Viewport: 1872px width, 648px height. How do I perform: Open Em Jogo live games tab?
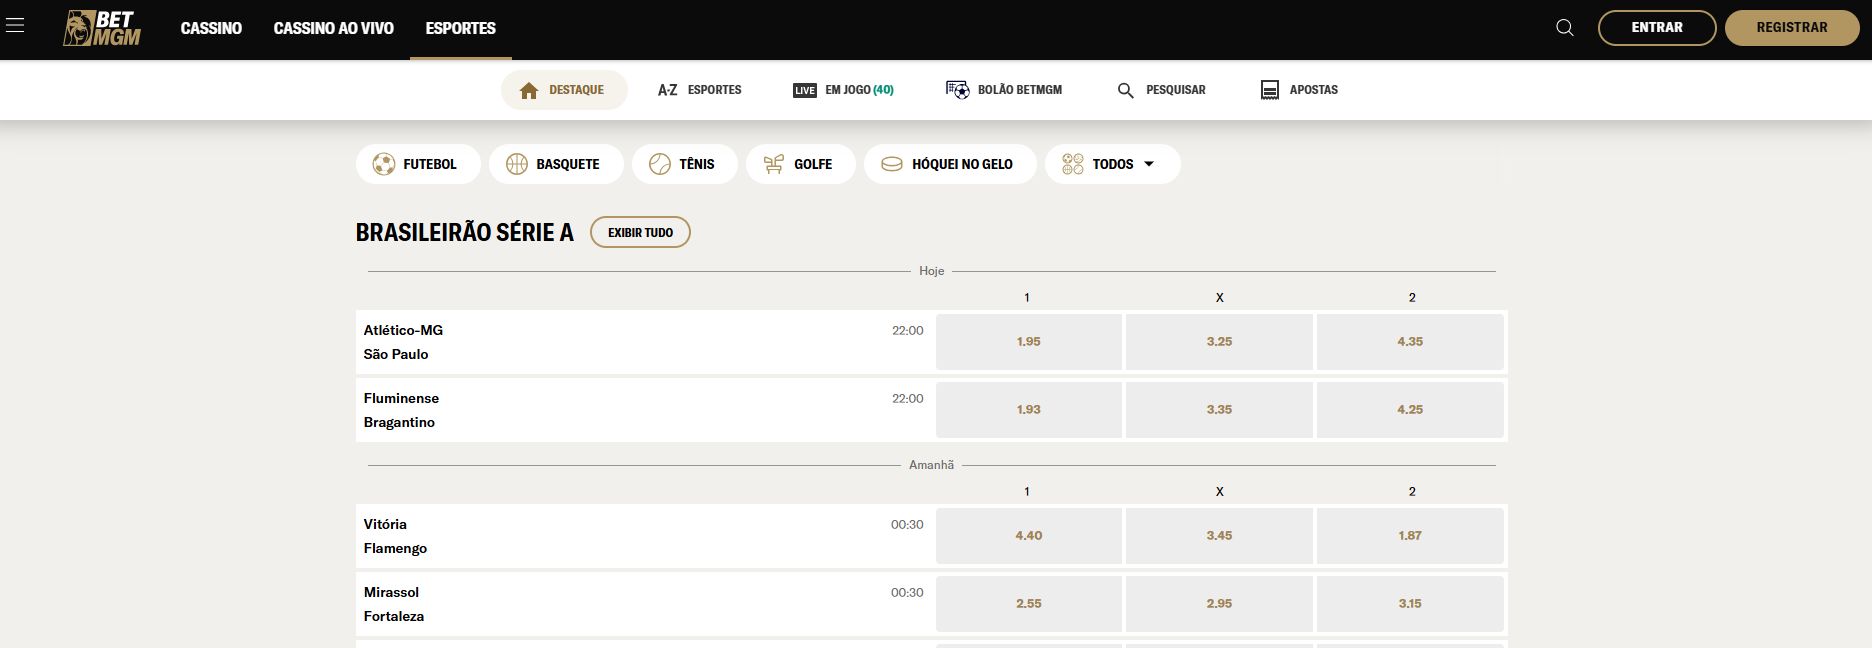point(843,90)
